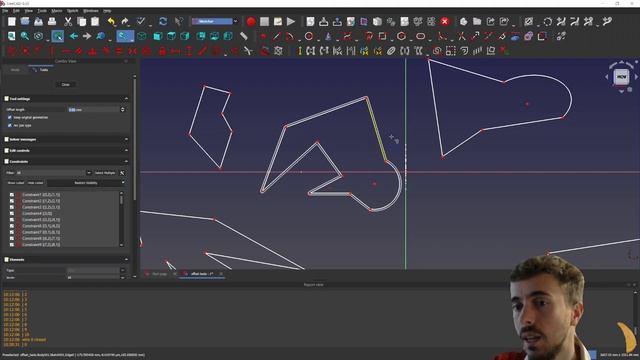This screenshot has height=360, width=640.
Task: Click the Show Listed button
Action: [16, 183]
